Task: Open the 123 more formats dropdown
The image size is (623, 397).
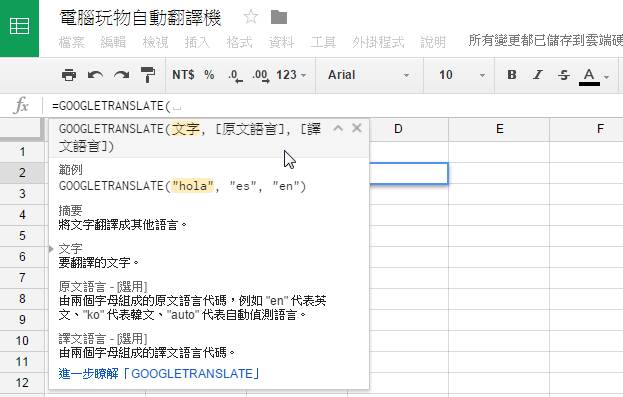Action: point(291,75)
